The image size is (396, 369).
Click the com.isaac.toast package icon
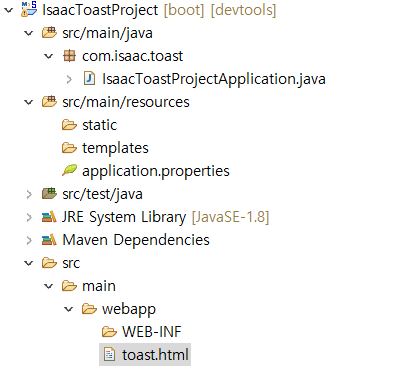(x=69, y=56)
